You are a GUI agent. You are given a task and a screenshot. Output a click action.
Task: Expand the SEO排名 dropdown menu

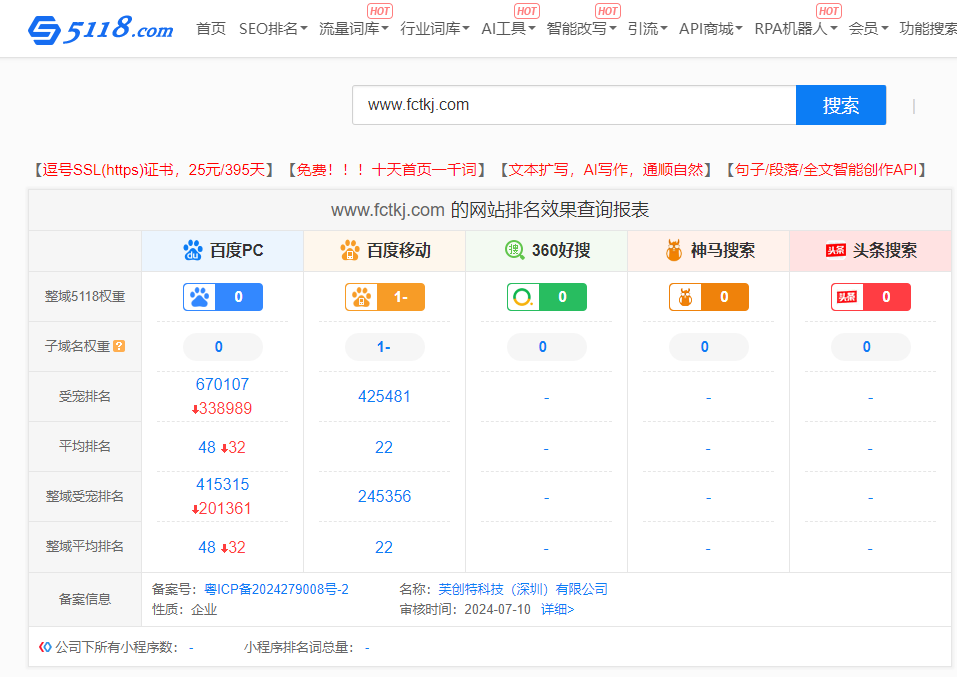click(x=273, y=29)
